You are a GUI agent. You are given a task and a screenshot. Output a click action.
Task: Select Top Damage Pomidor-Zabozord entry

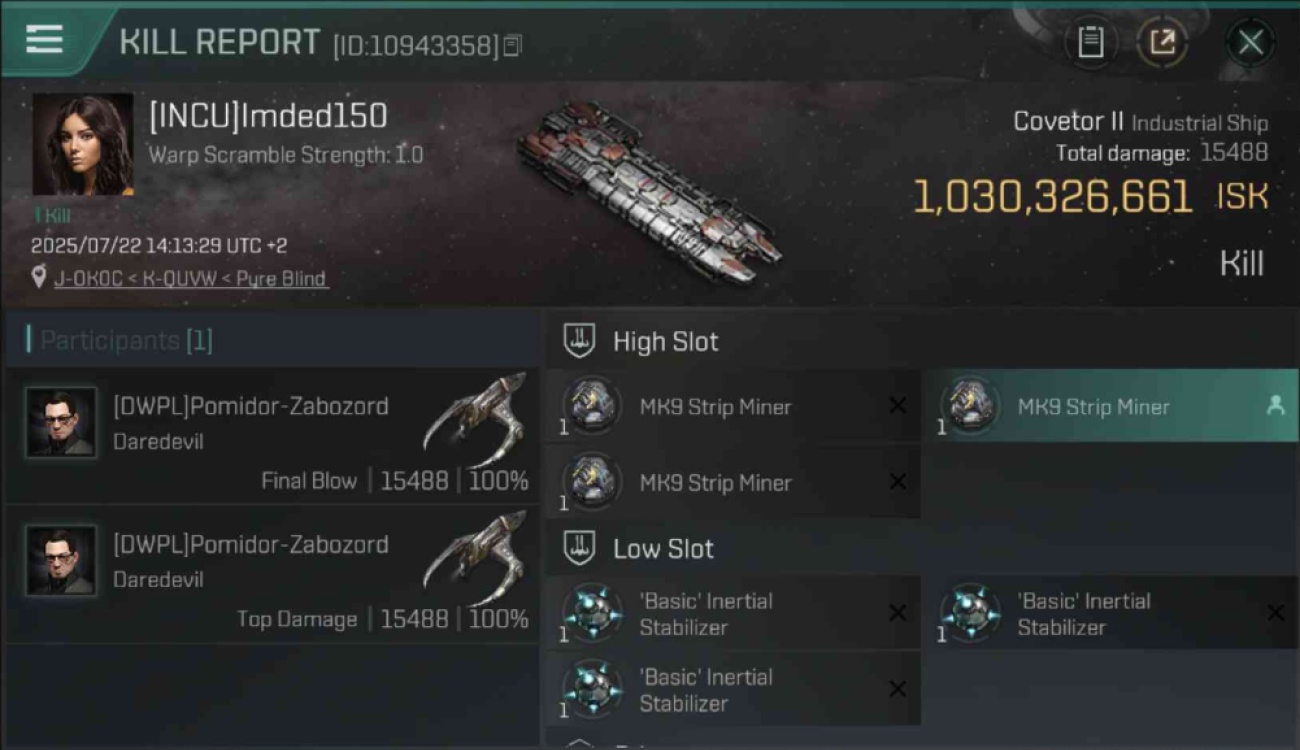tap(272, 574)
